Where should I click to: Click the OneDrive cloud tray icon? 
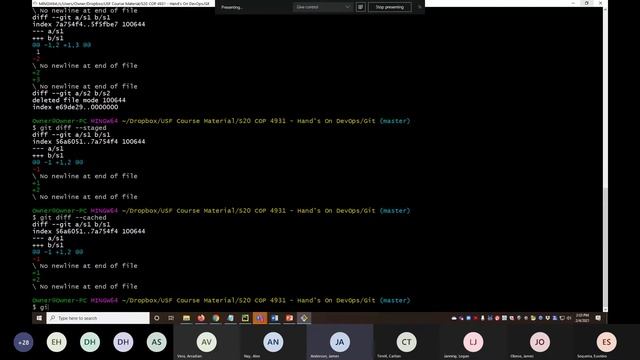point(454,318)
